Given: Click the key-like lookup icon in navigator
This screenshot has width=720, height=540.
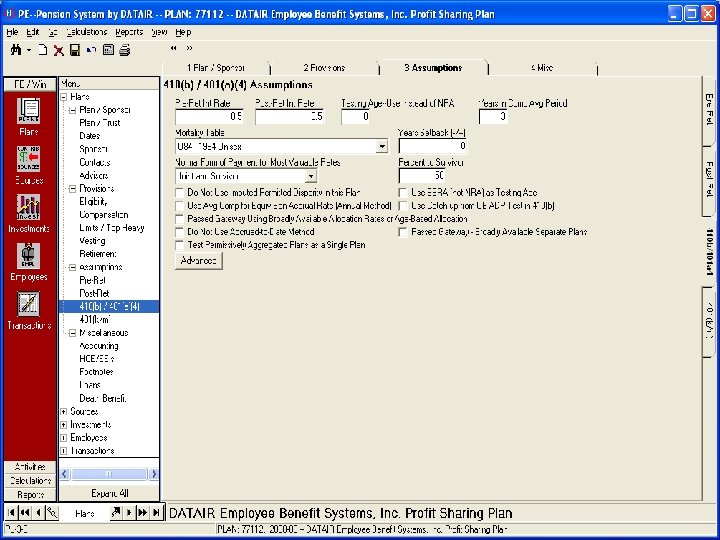Looking at the screenshot, I should point(52,512).
